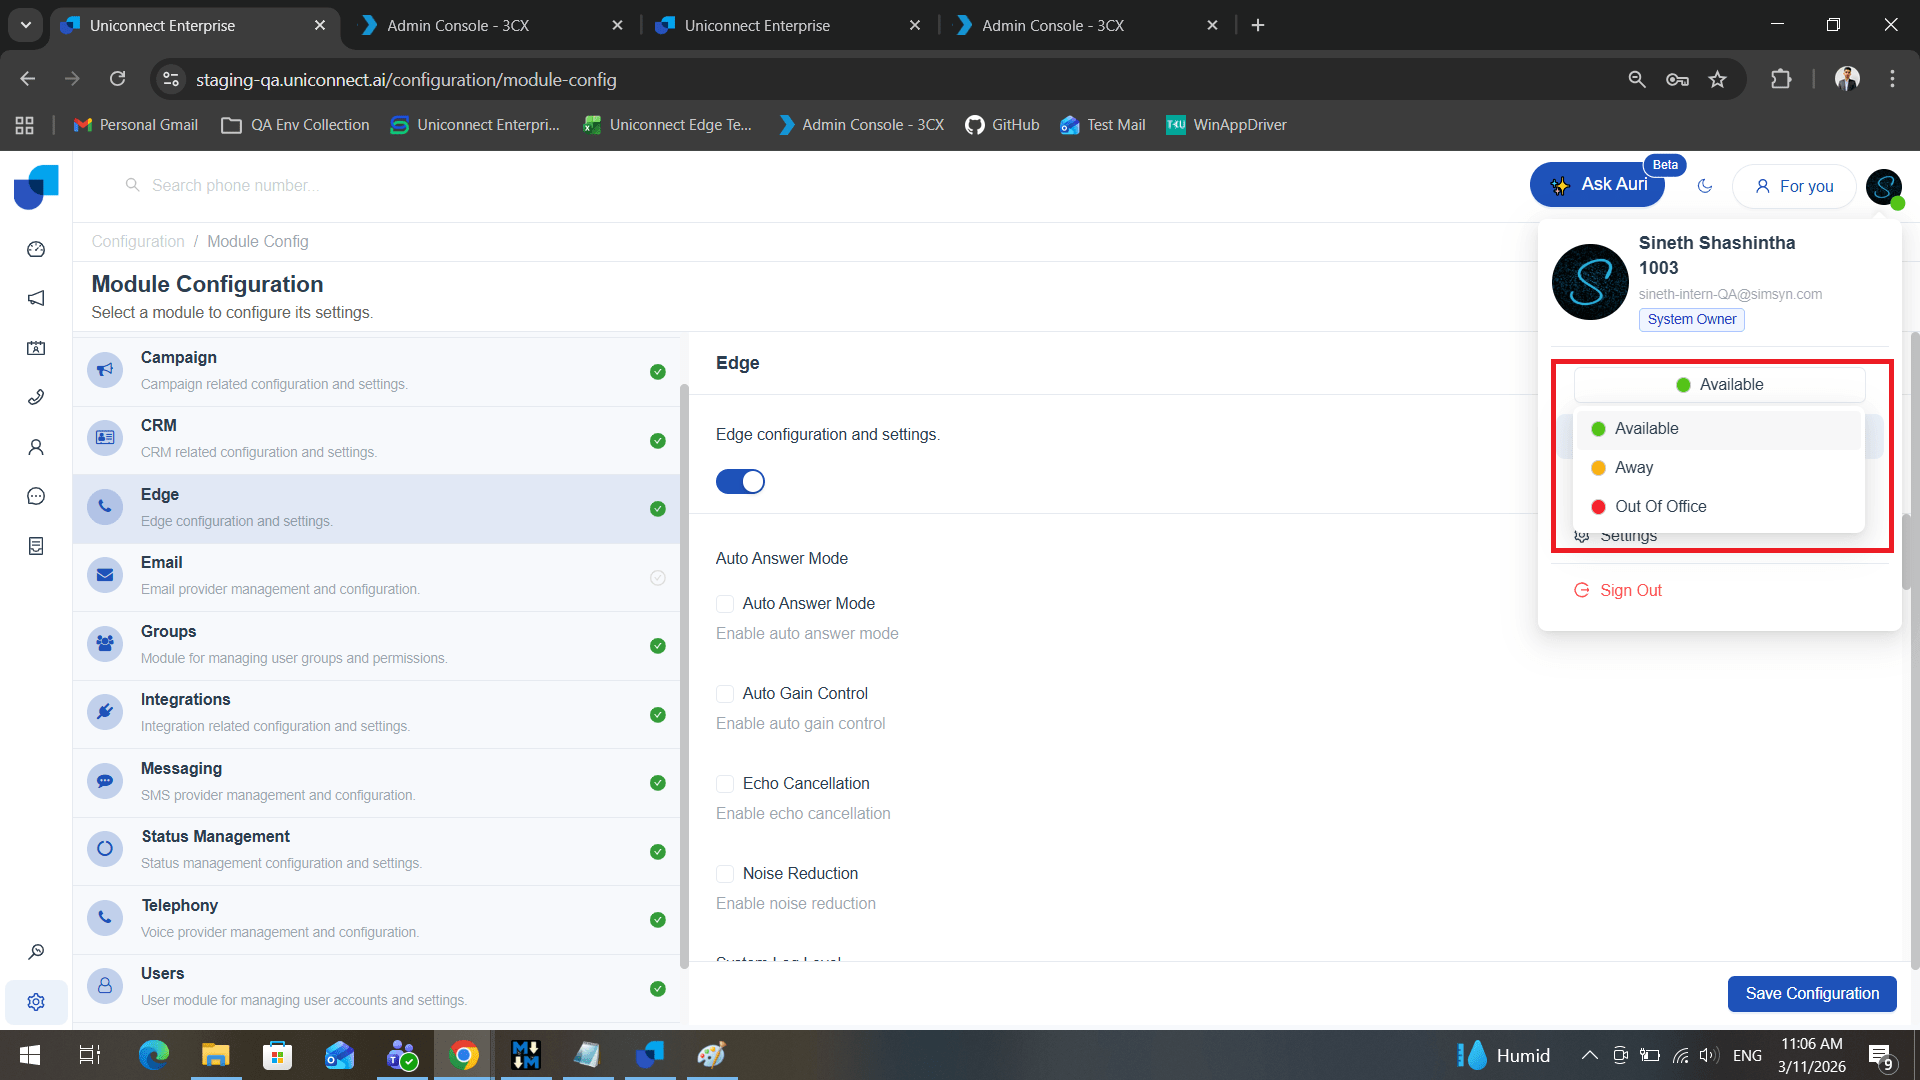
Task: Click the module list scrollbar
Action: [684, 675]
